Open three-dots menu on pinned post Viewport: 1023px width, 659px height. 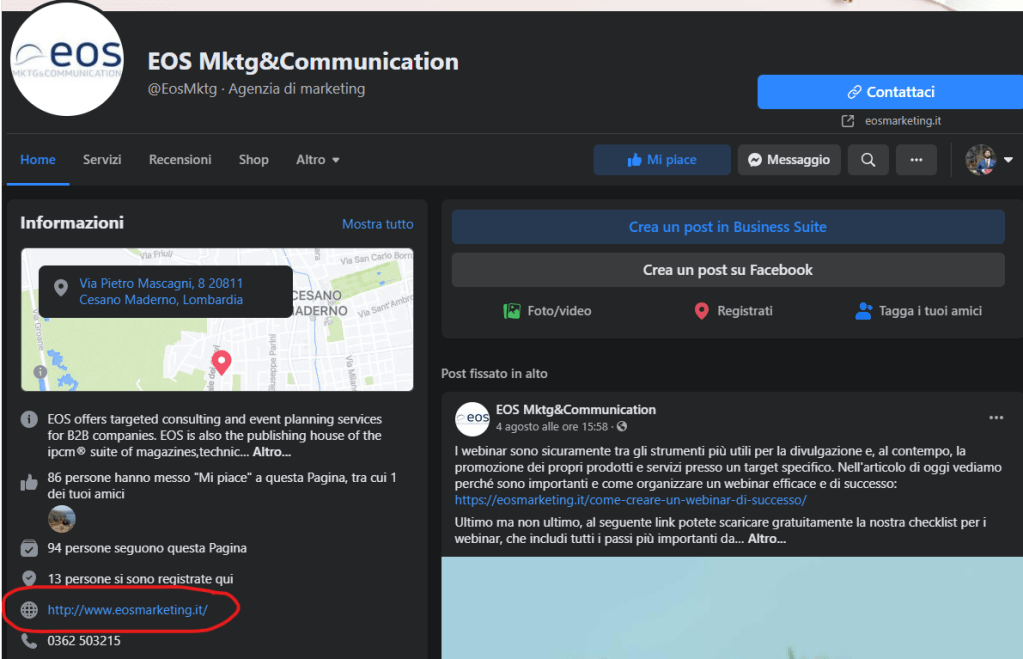coord(995,417)
